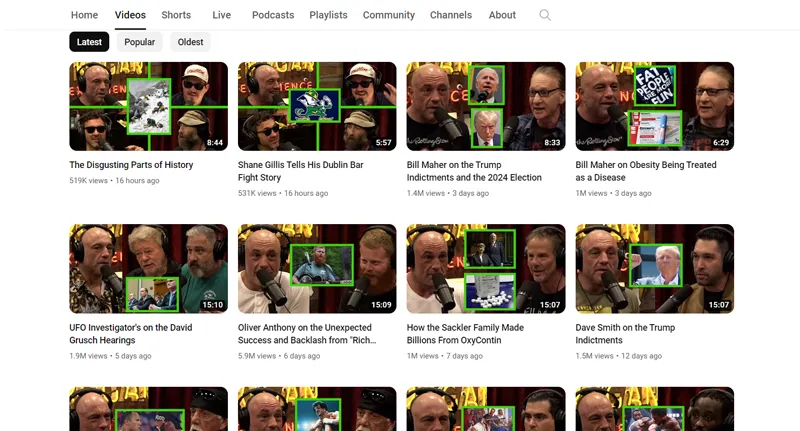The image size is (800, 431).
Task: Play the Shane Gillis Dublin Bar thumbnail
Action: (317, 106)
